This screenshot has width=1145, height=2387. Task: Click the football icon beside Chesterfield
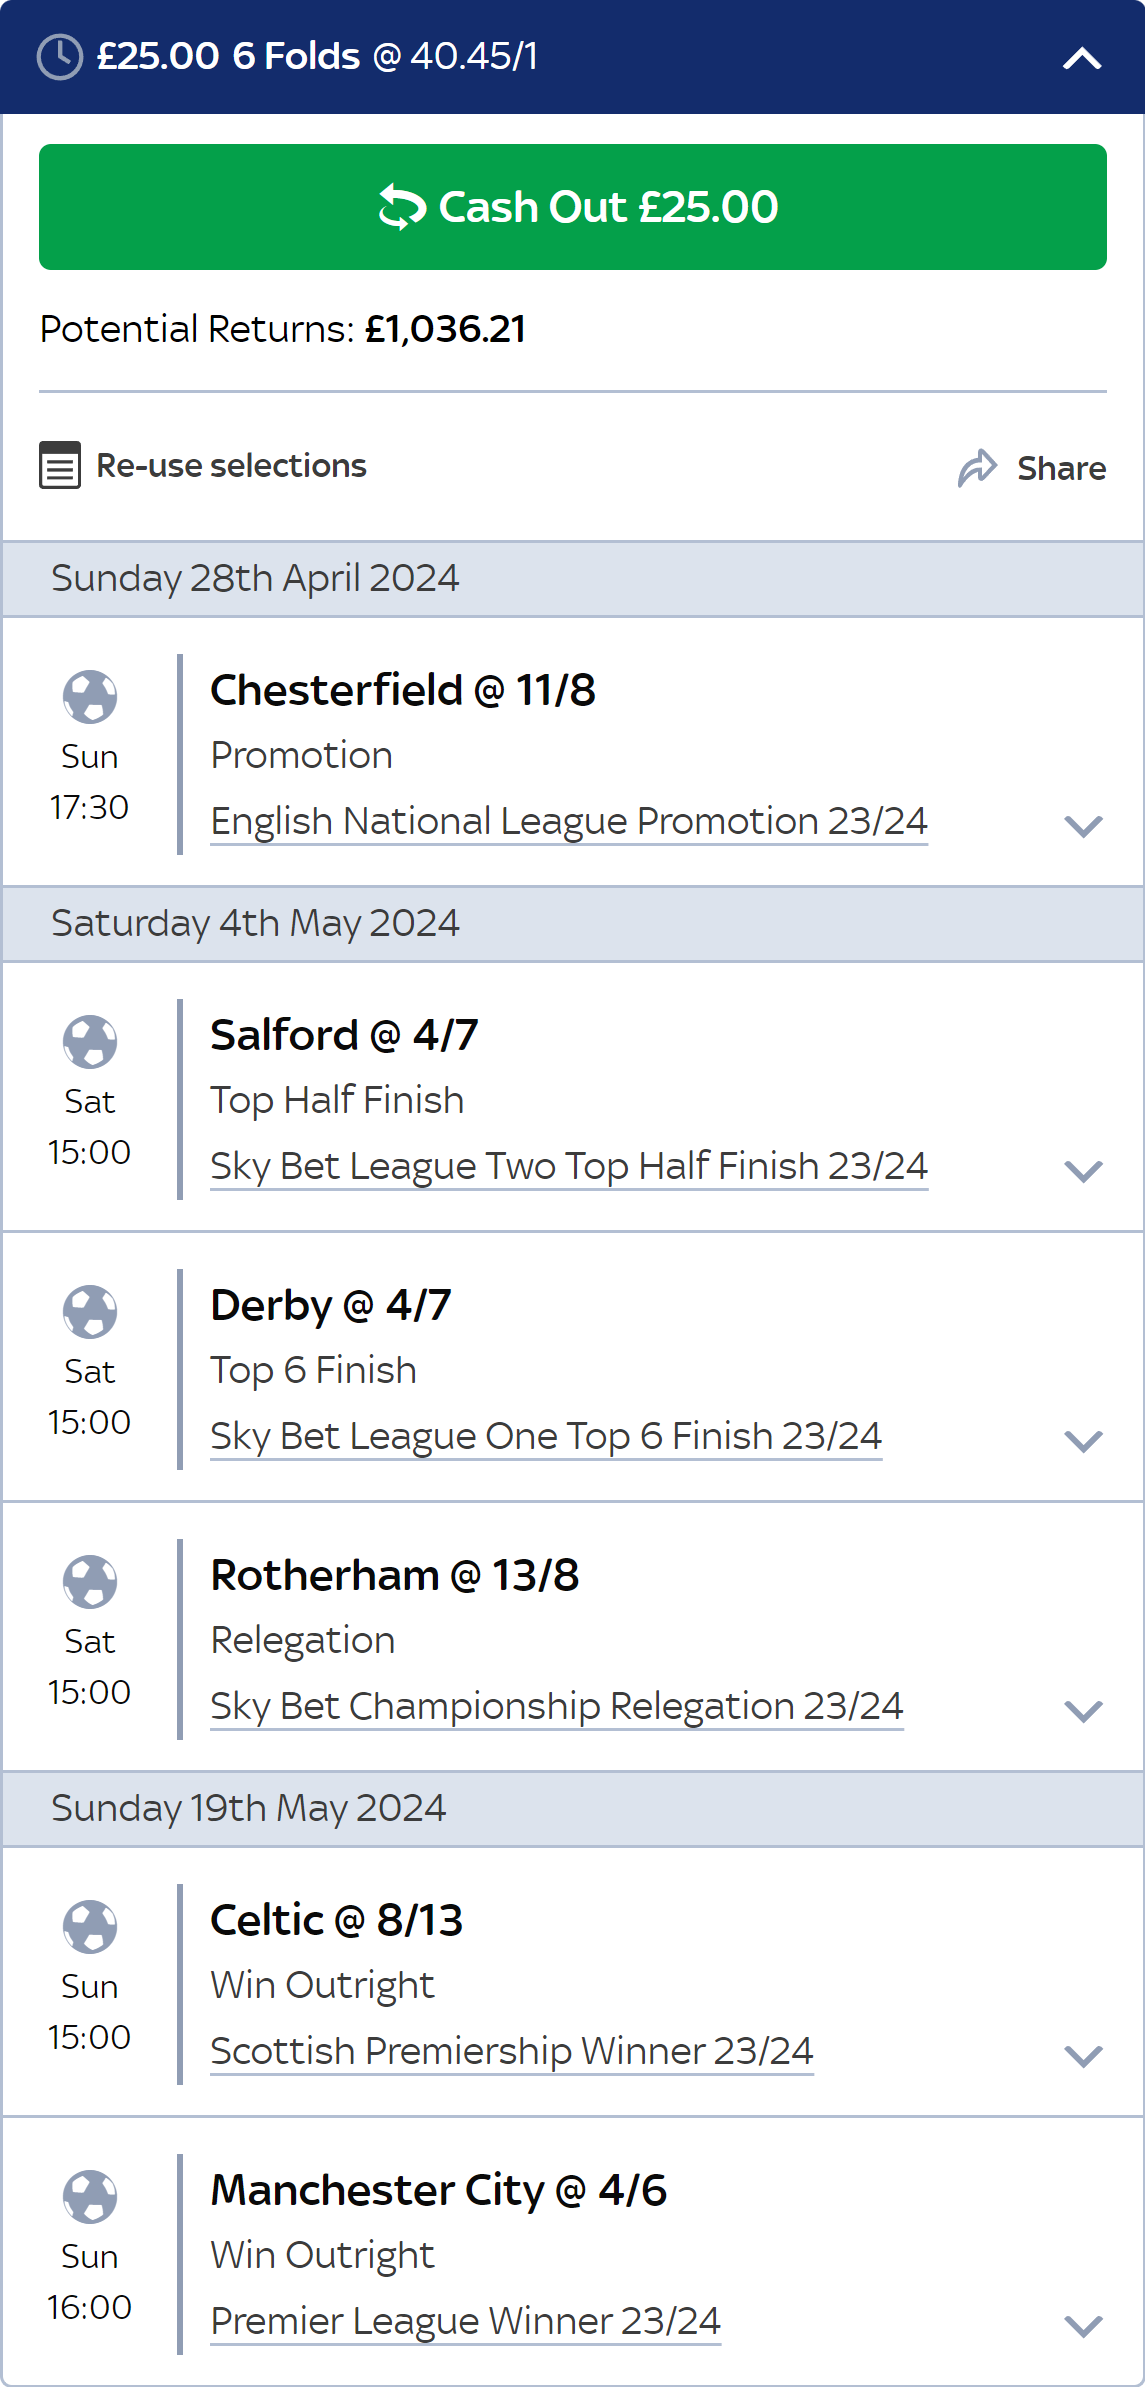[90, 696]
